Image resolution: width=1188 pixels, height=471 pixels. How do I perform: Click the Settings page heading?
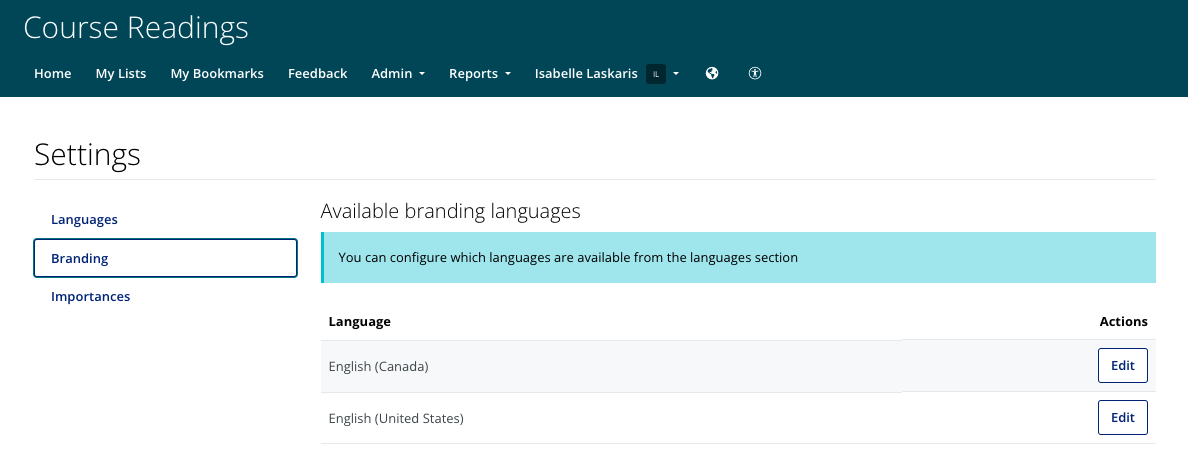pos(87,154)
